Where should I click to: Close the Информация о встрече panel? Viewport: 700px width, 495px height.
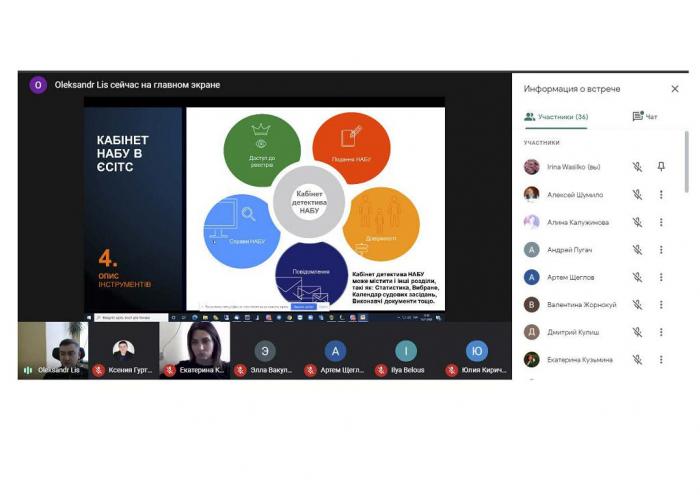coord(675,89)
